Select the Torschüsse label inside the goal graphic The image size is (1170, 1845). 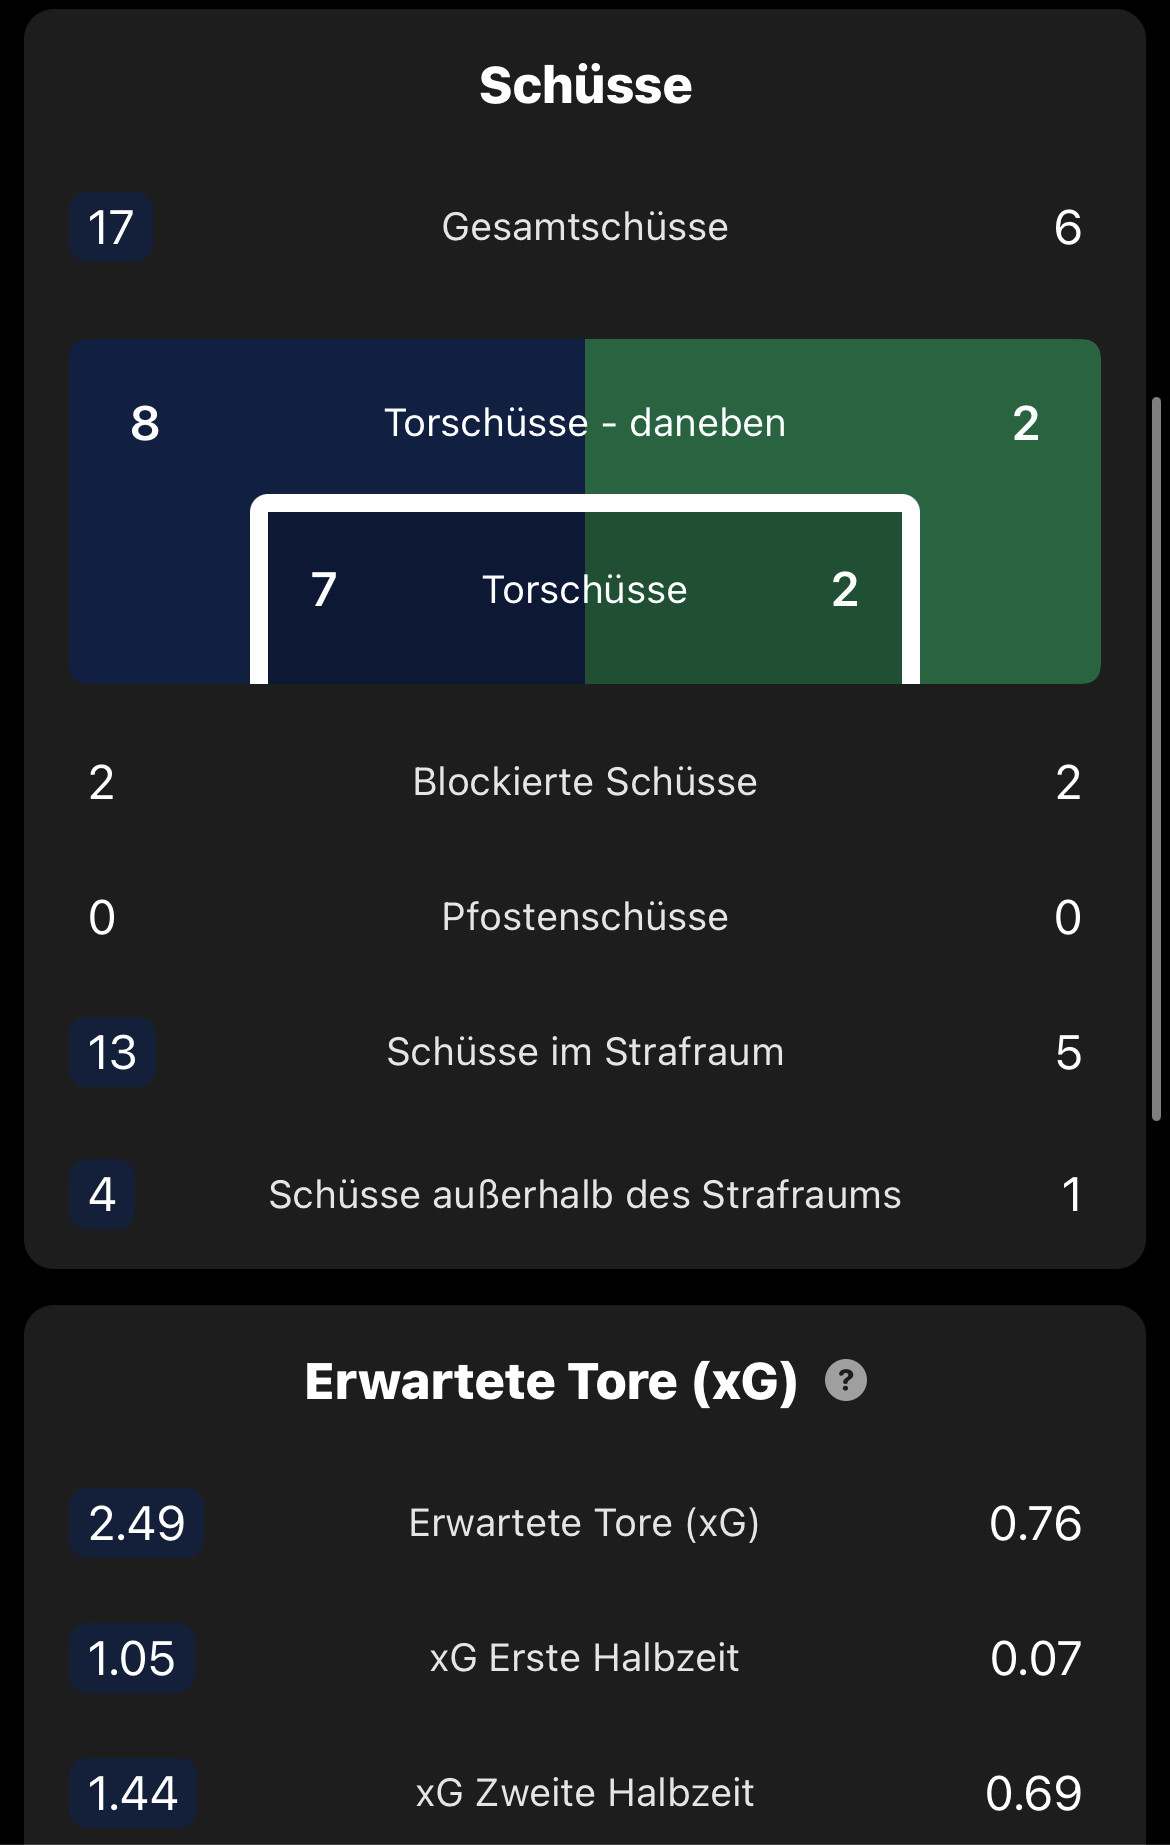coord(585,590)
